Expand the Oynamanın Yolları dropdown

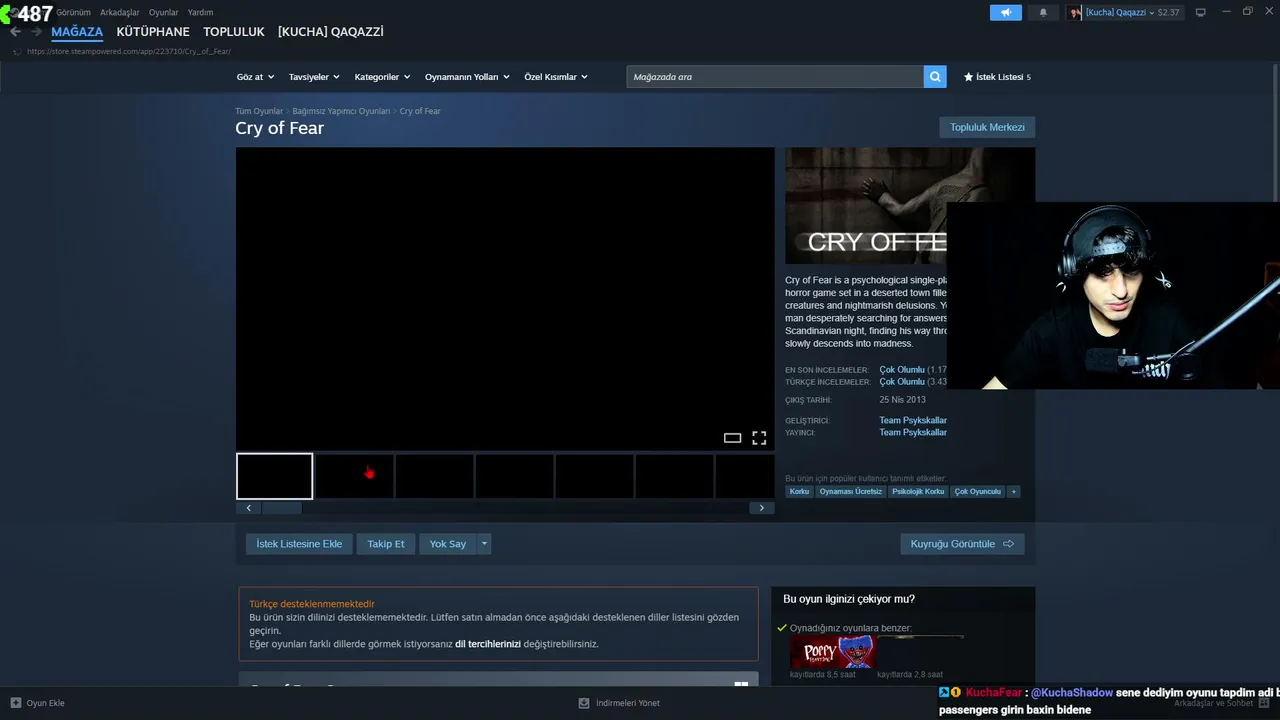coord(467,77)
